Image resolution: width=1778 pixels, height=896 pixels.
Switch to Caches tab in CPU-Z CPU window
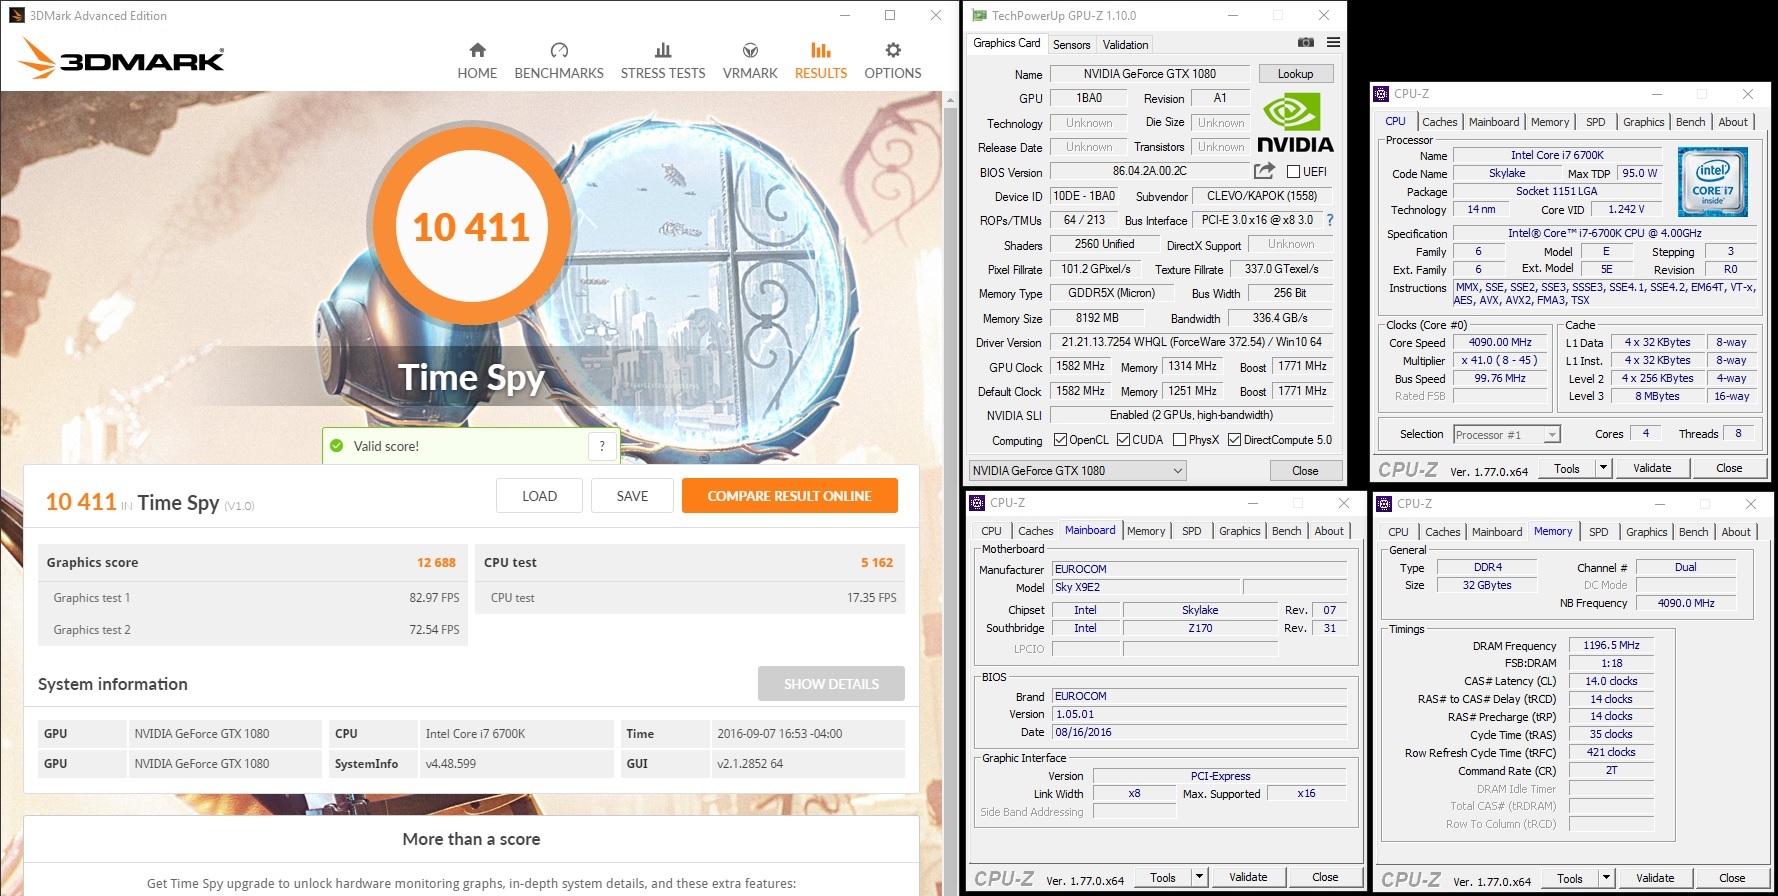1439,122
